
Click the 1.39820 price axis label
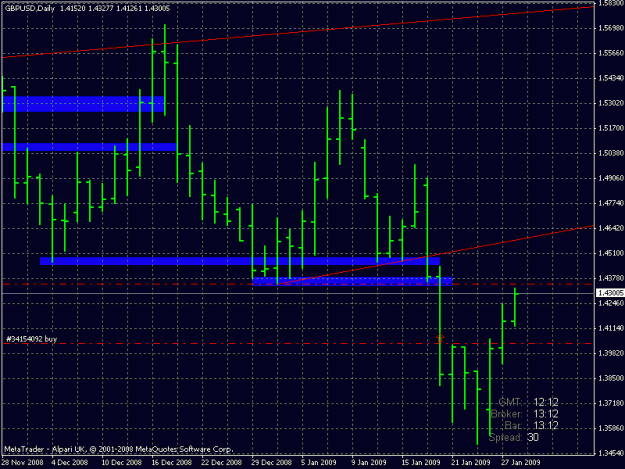[x=611, y=353]
